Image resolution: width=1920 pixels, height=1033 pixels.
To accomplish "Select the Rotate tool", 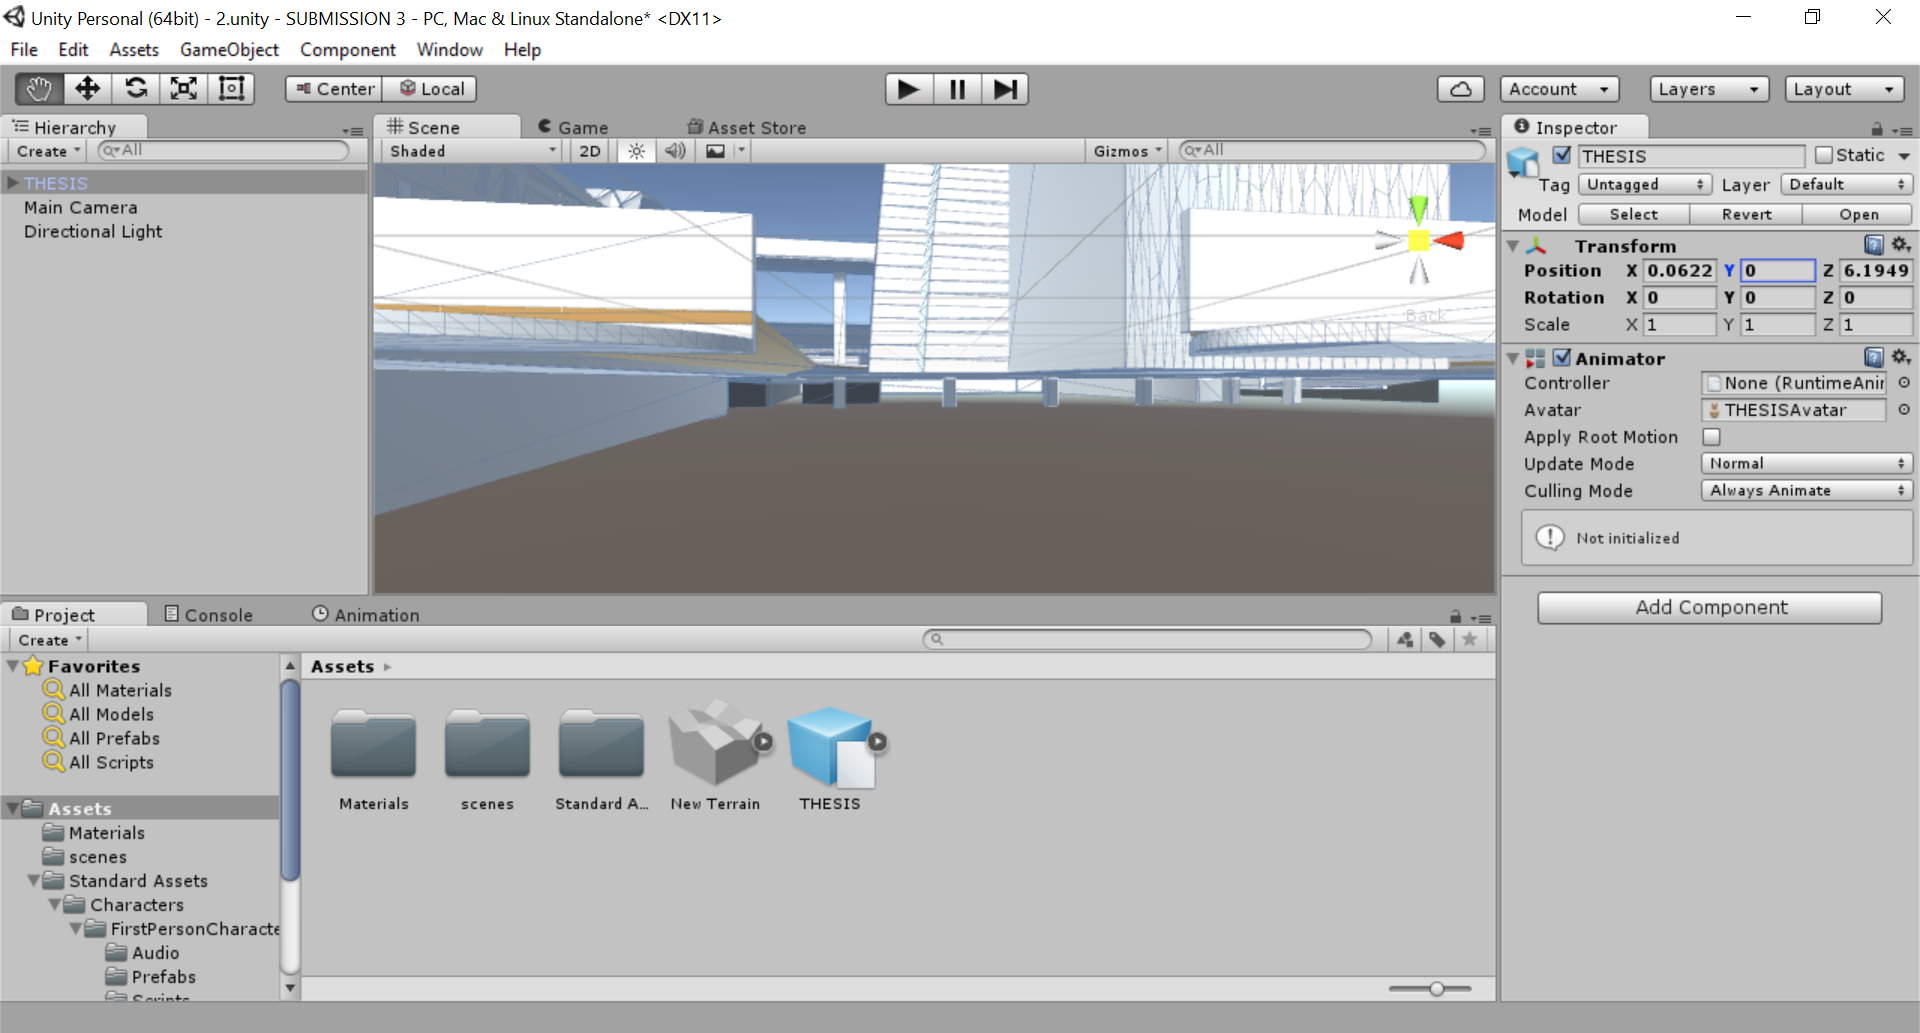I will (135, 88).
